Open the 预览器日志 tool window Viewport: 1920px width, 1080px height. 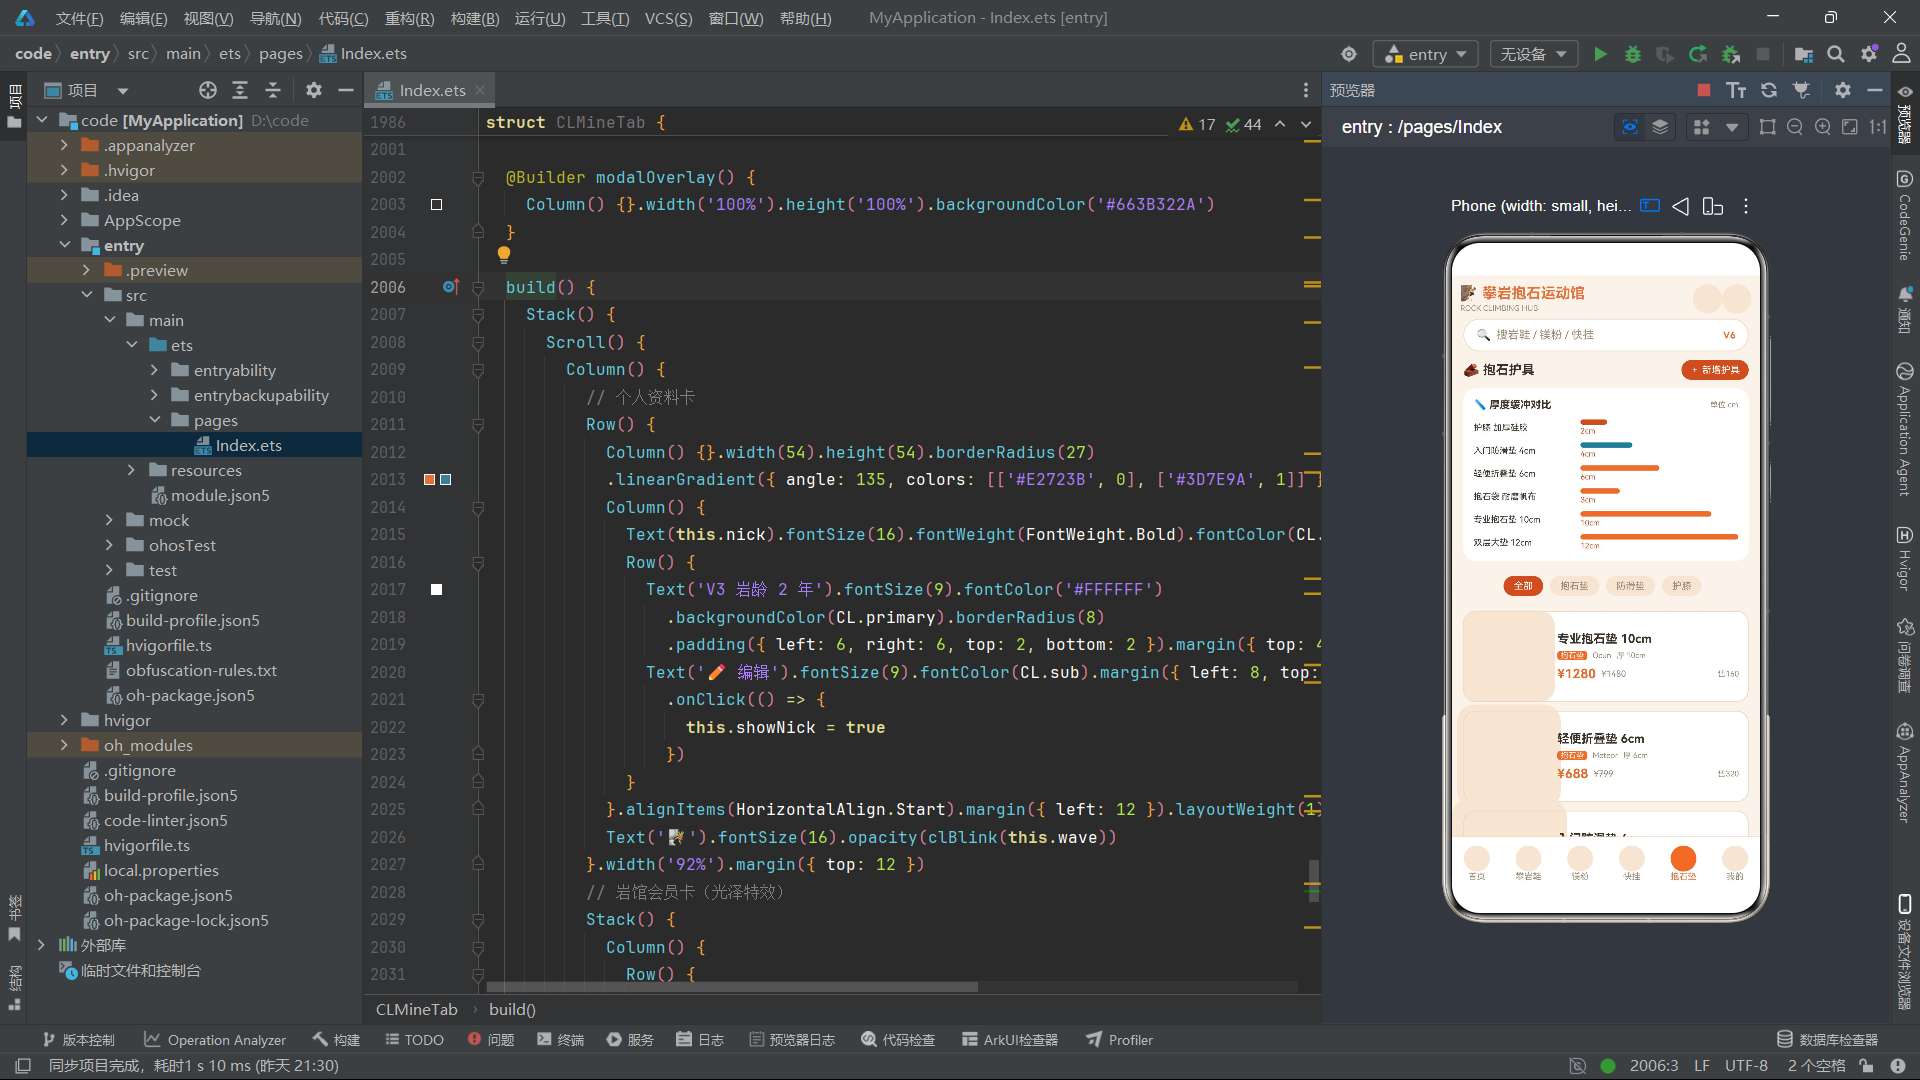coord(792,1040)
